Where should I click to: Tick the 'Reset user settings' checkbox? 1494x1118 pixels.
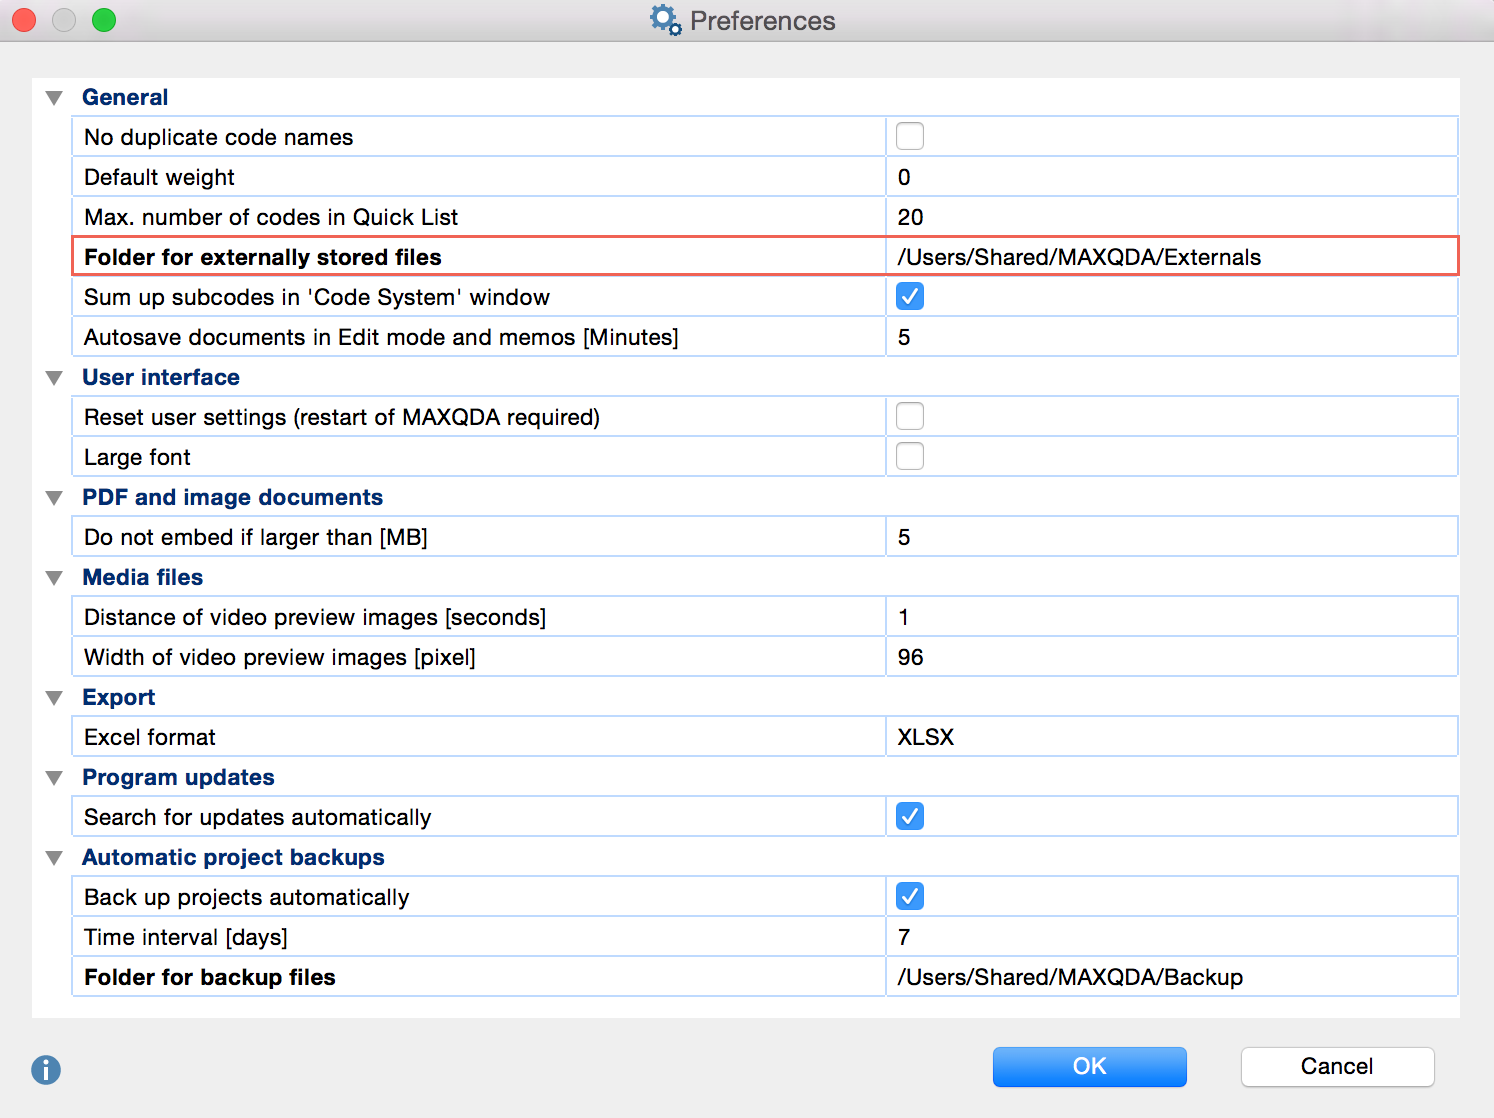point(909,416)
